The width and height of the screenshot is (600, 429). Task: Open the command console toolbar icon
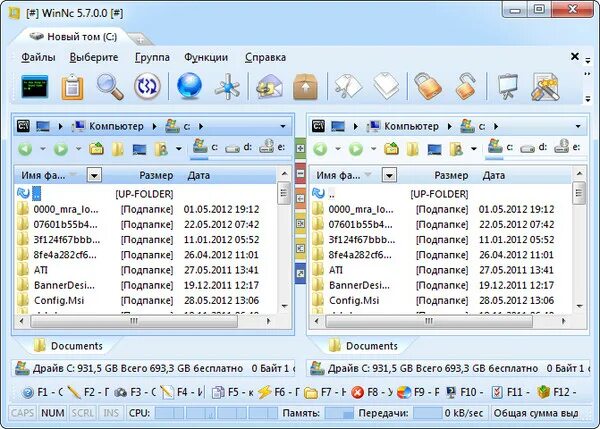[34, 86]
